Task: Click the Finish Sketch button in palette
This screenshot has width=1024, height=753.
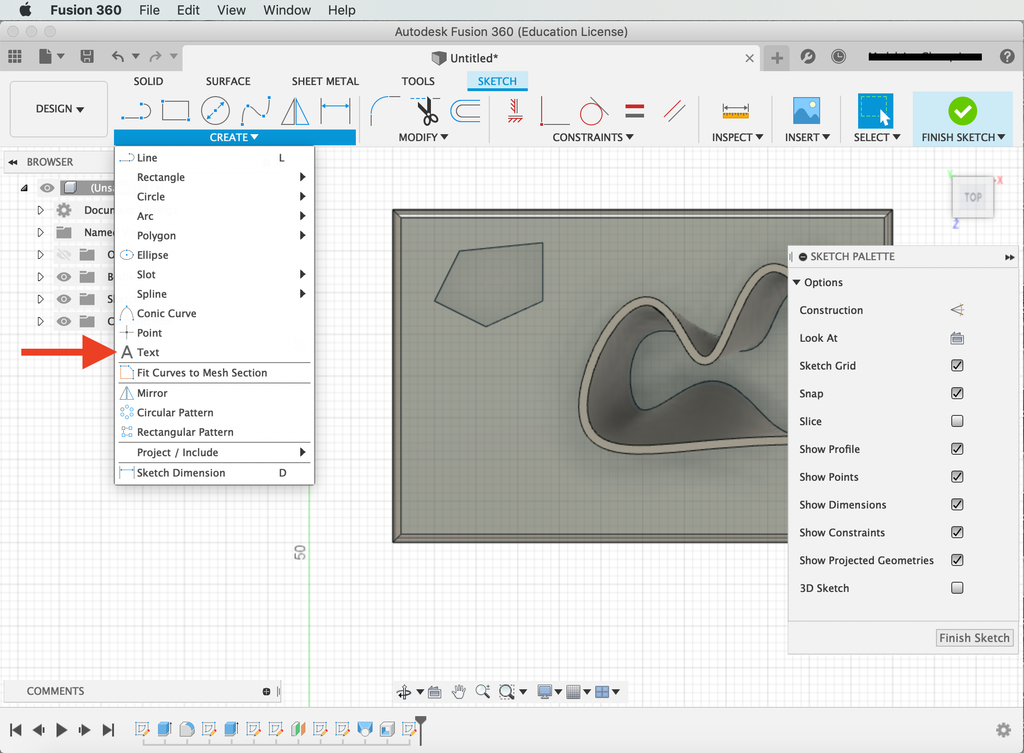Action: click(974, 638)
